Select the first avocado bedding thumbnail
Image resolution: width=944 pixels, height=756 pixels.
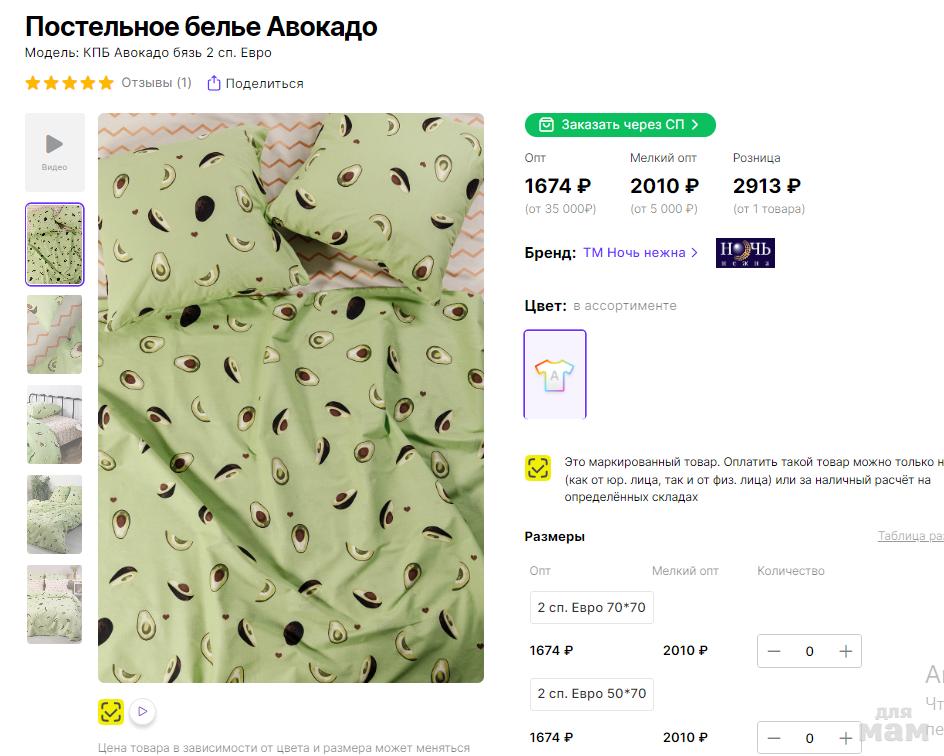coord(55,245)
